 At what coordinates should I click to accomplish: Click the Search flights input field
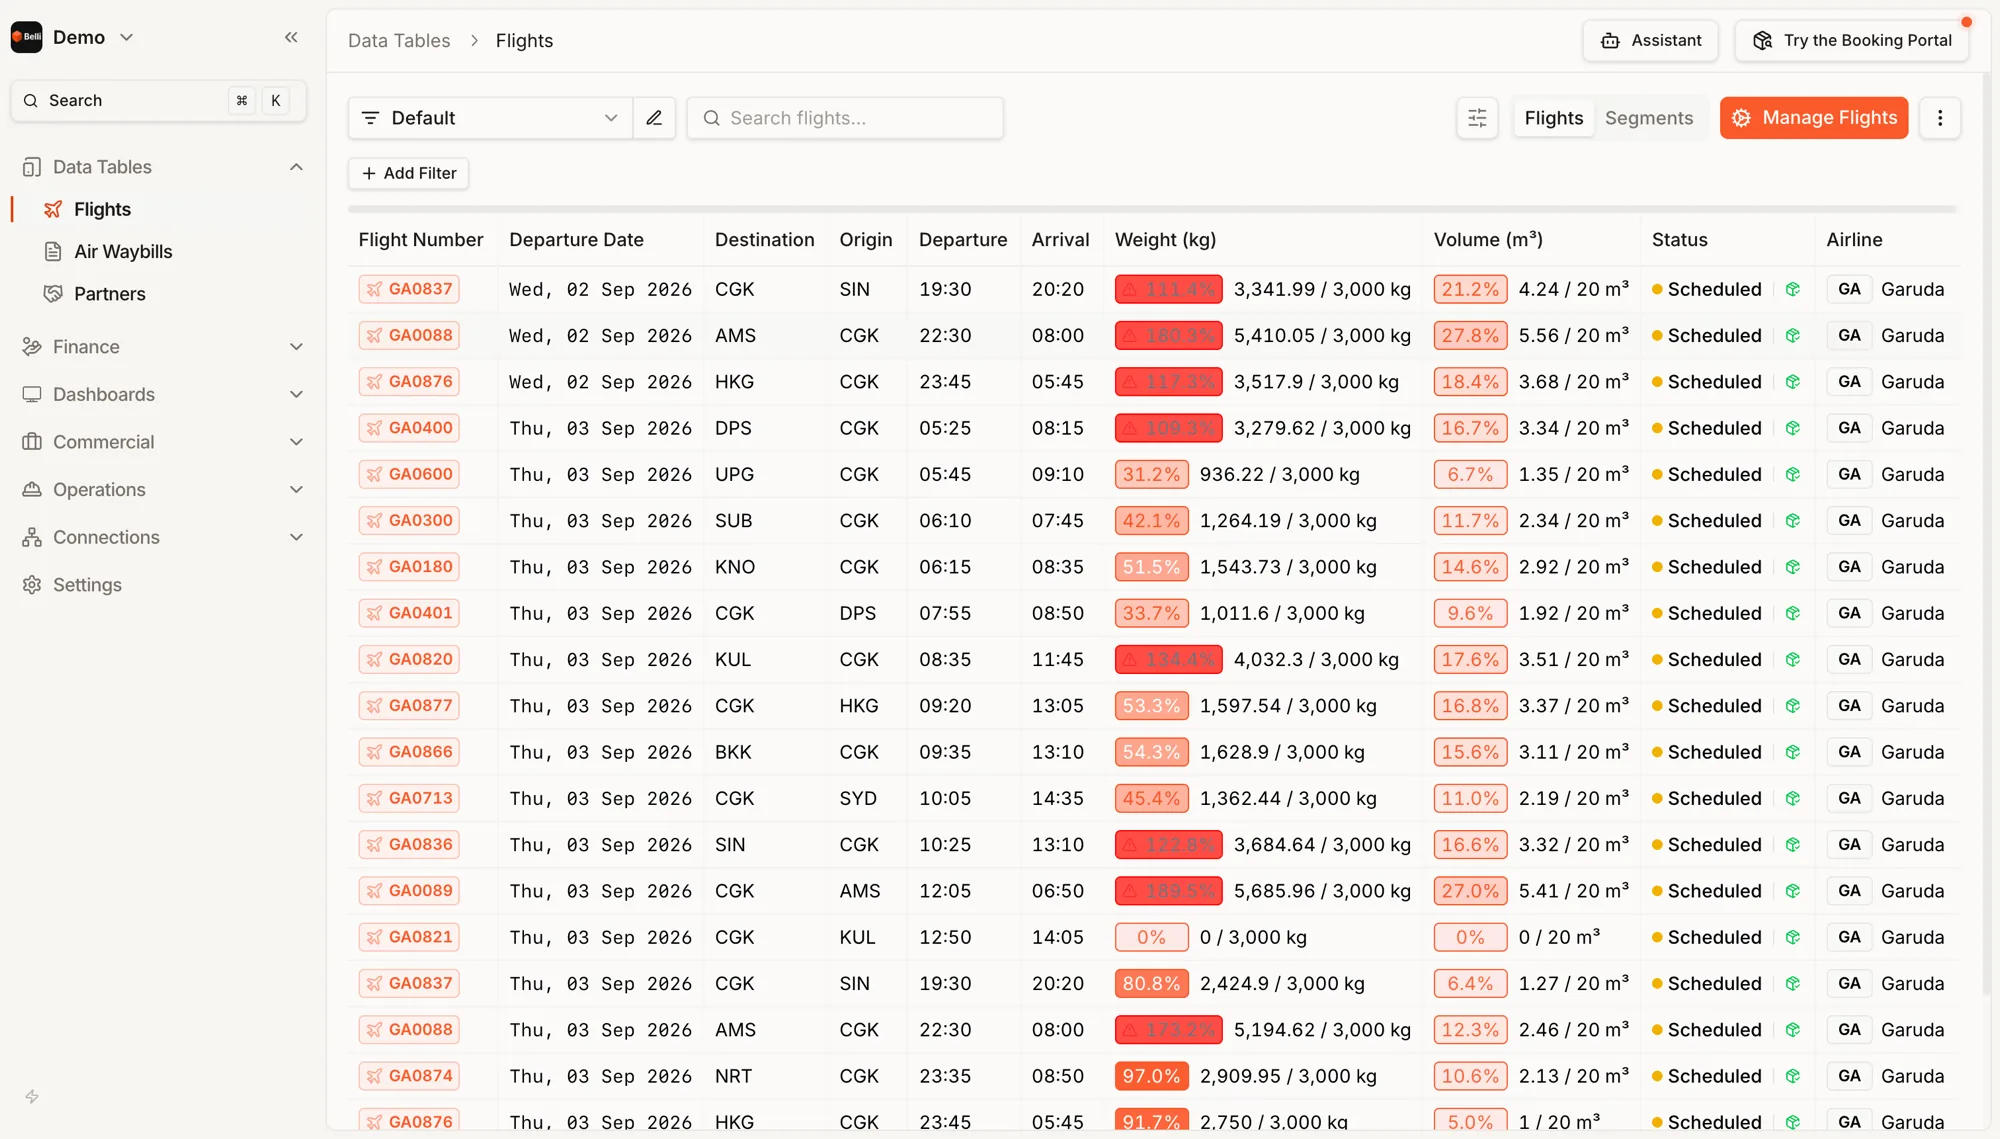click(845, 118)
